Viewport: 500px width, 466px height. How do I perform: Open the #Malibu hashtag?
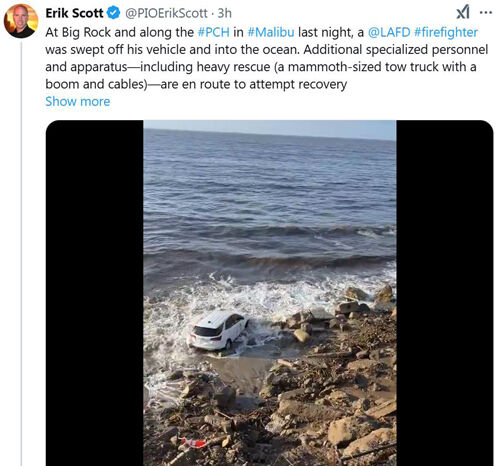tap(271, 32)
